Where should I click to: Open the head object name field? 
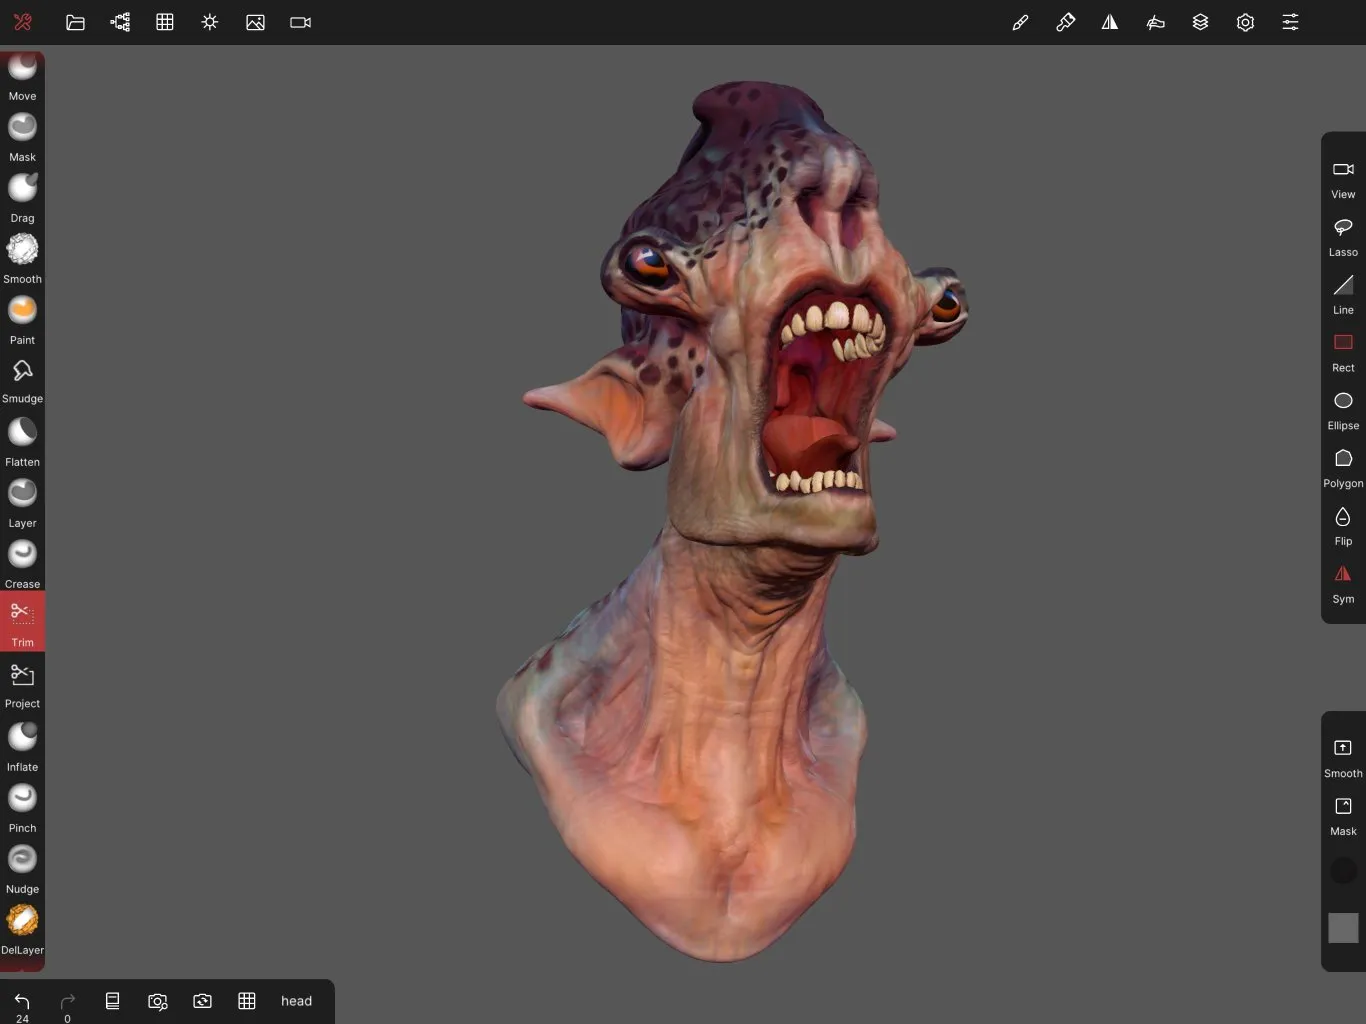[296, 1000]
